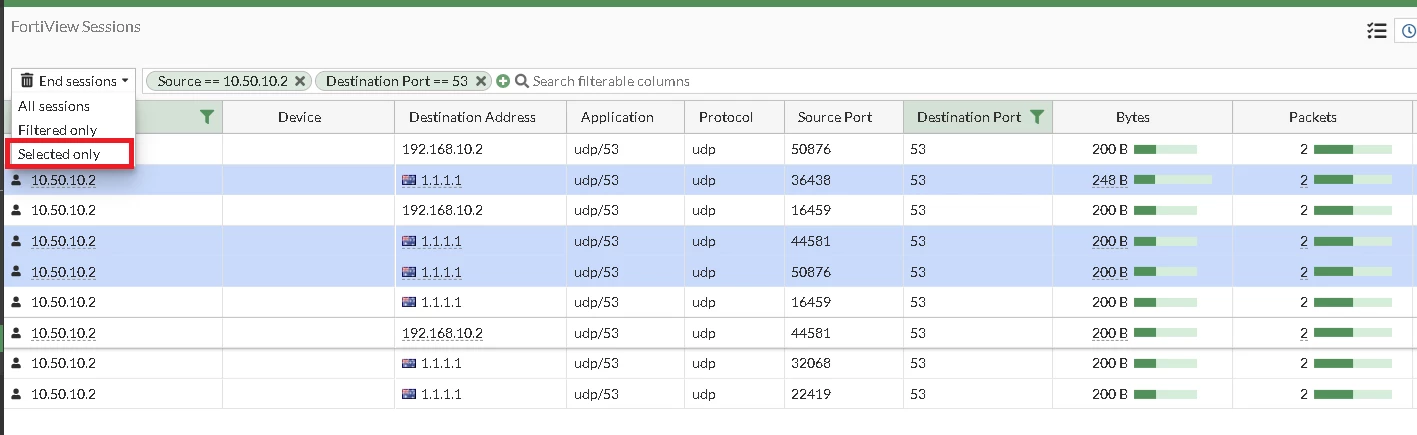Add a new filter with the plus icon
Viewport: 1417px width, 435px height.
tap(503, 81)
